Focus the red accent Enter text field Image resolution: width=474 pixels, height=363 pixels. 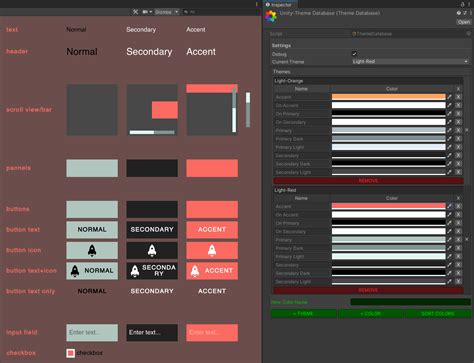coord(212,333)
